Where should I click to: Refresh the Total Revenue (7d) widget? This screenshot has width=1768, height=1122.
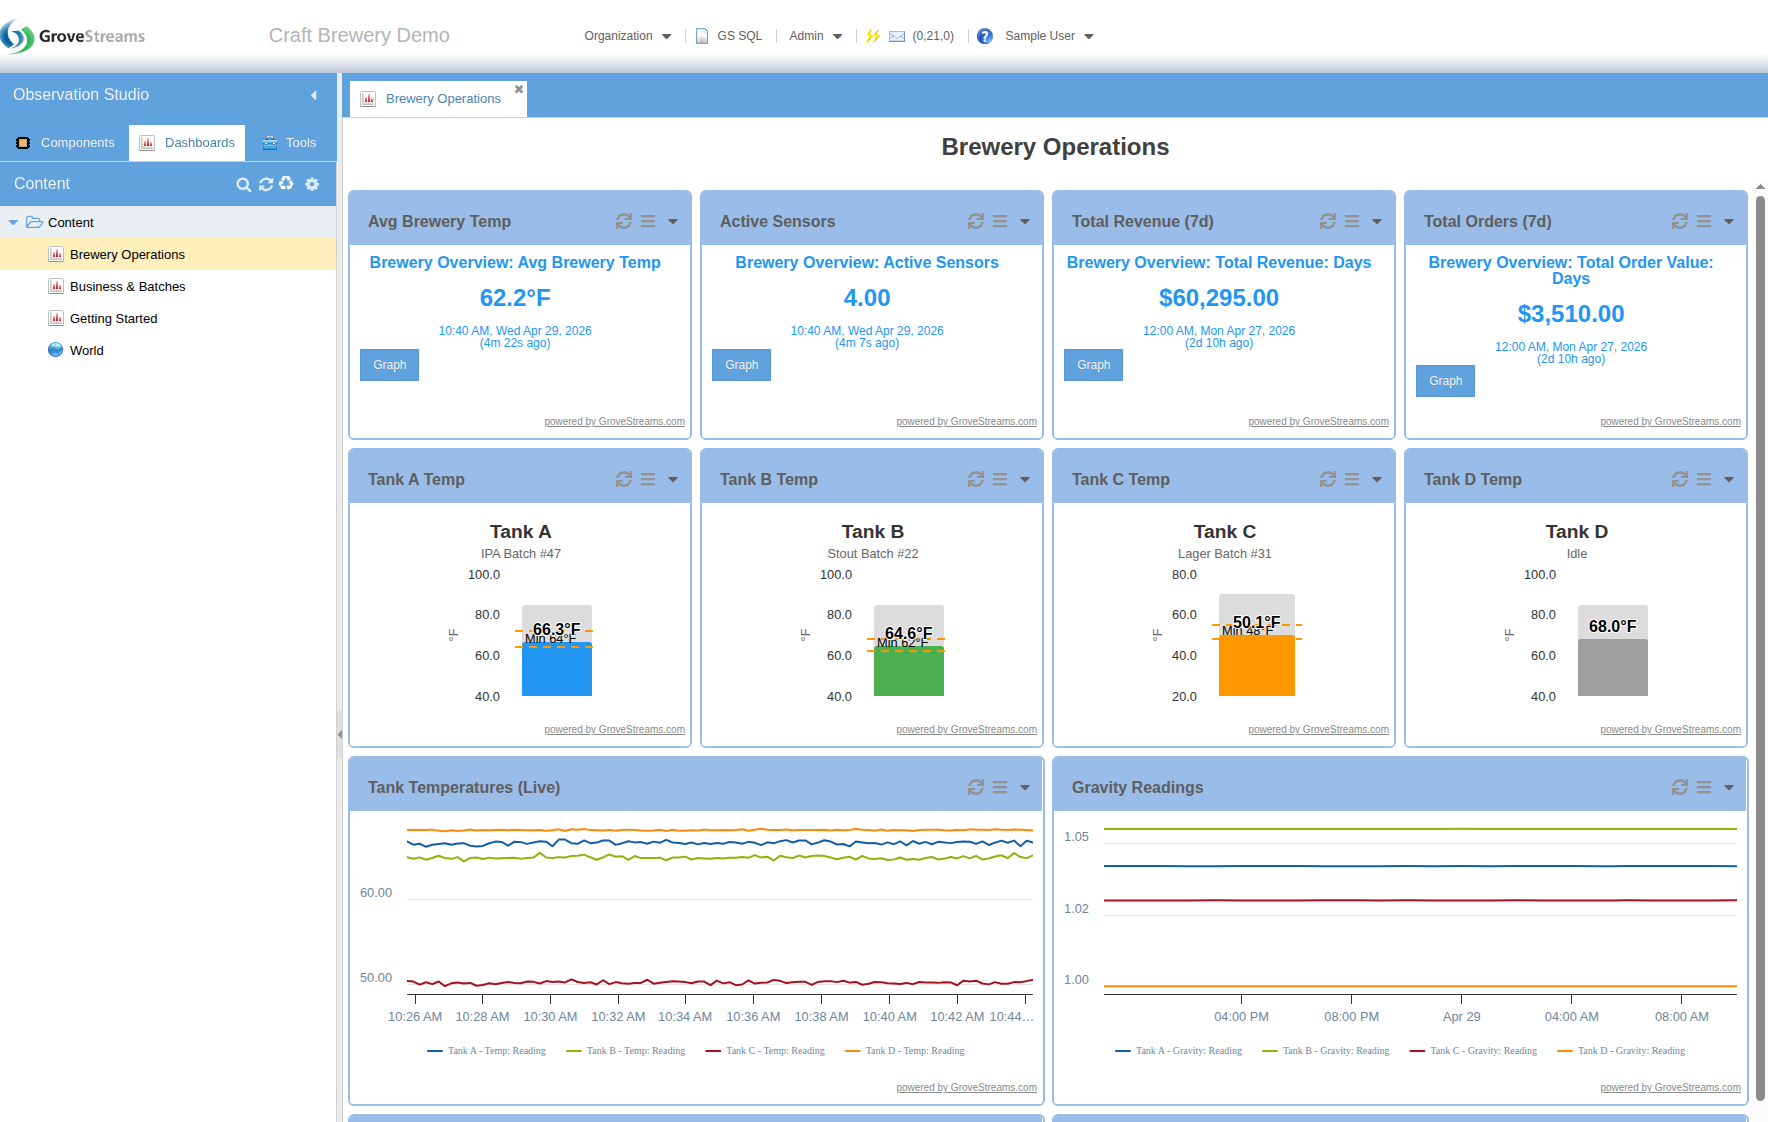point(1328,221)
